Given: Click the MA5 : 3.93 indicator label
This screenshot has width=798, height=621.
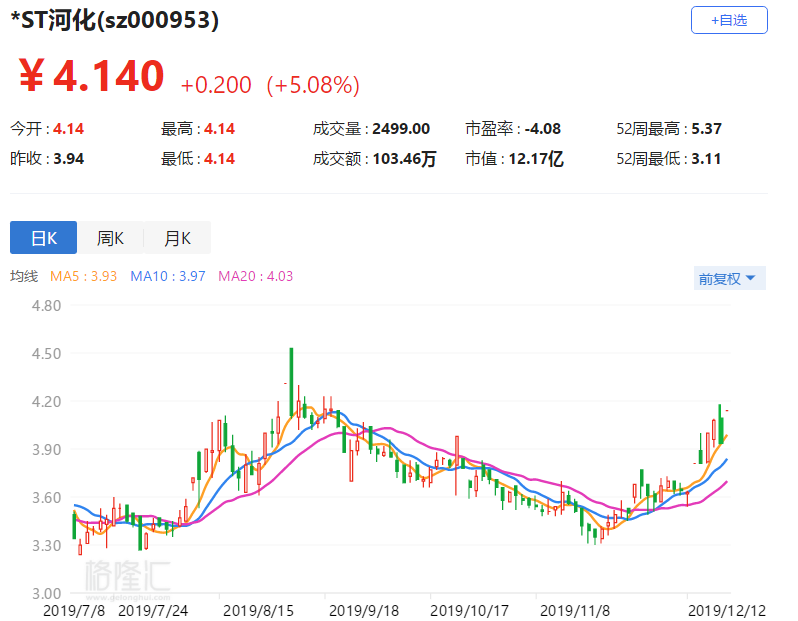Looking at the screenshot, I should 83,276.
